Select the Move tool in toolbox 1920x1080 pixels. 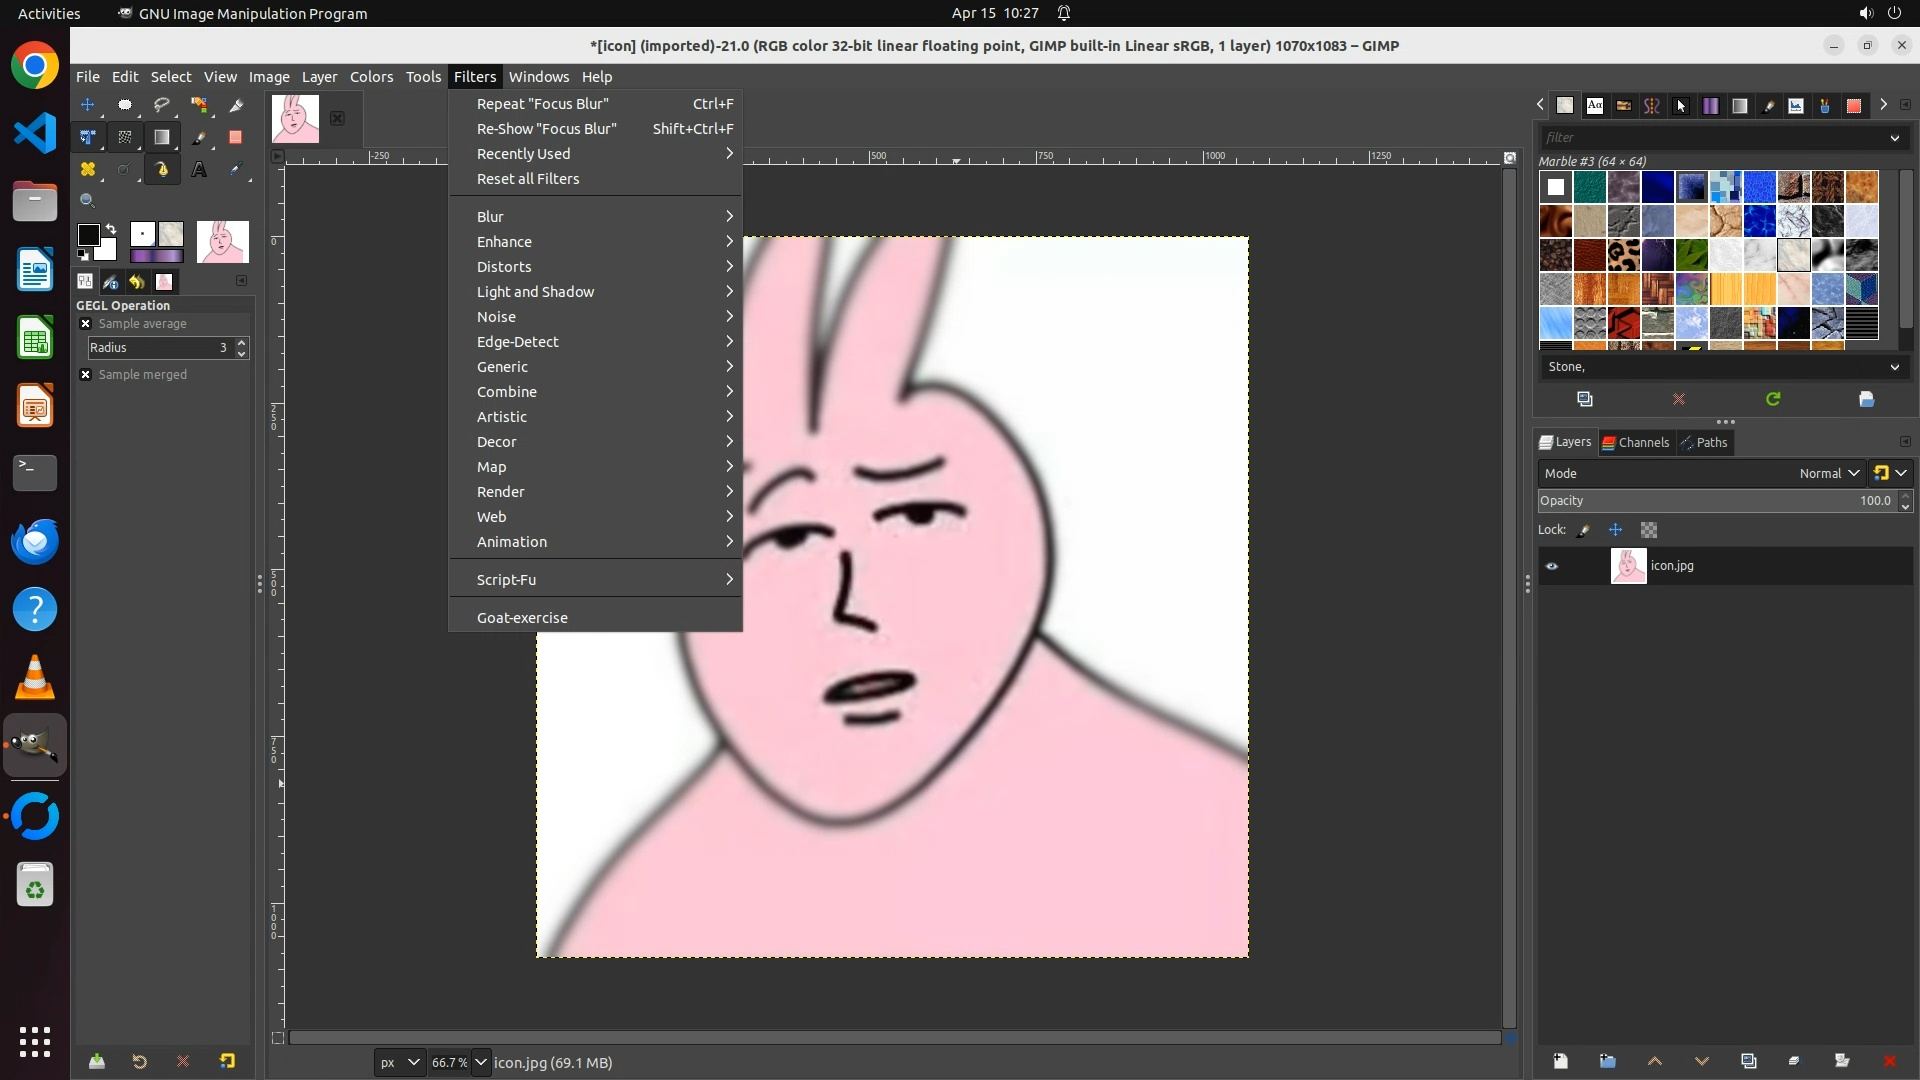[88, 105]
